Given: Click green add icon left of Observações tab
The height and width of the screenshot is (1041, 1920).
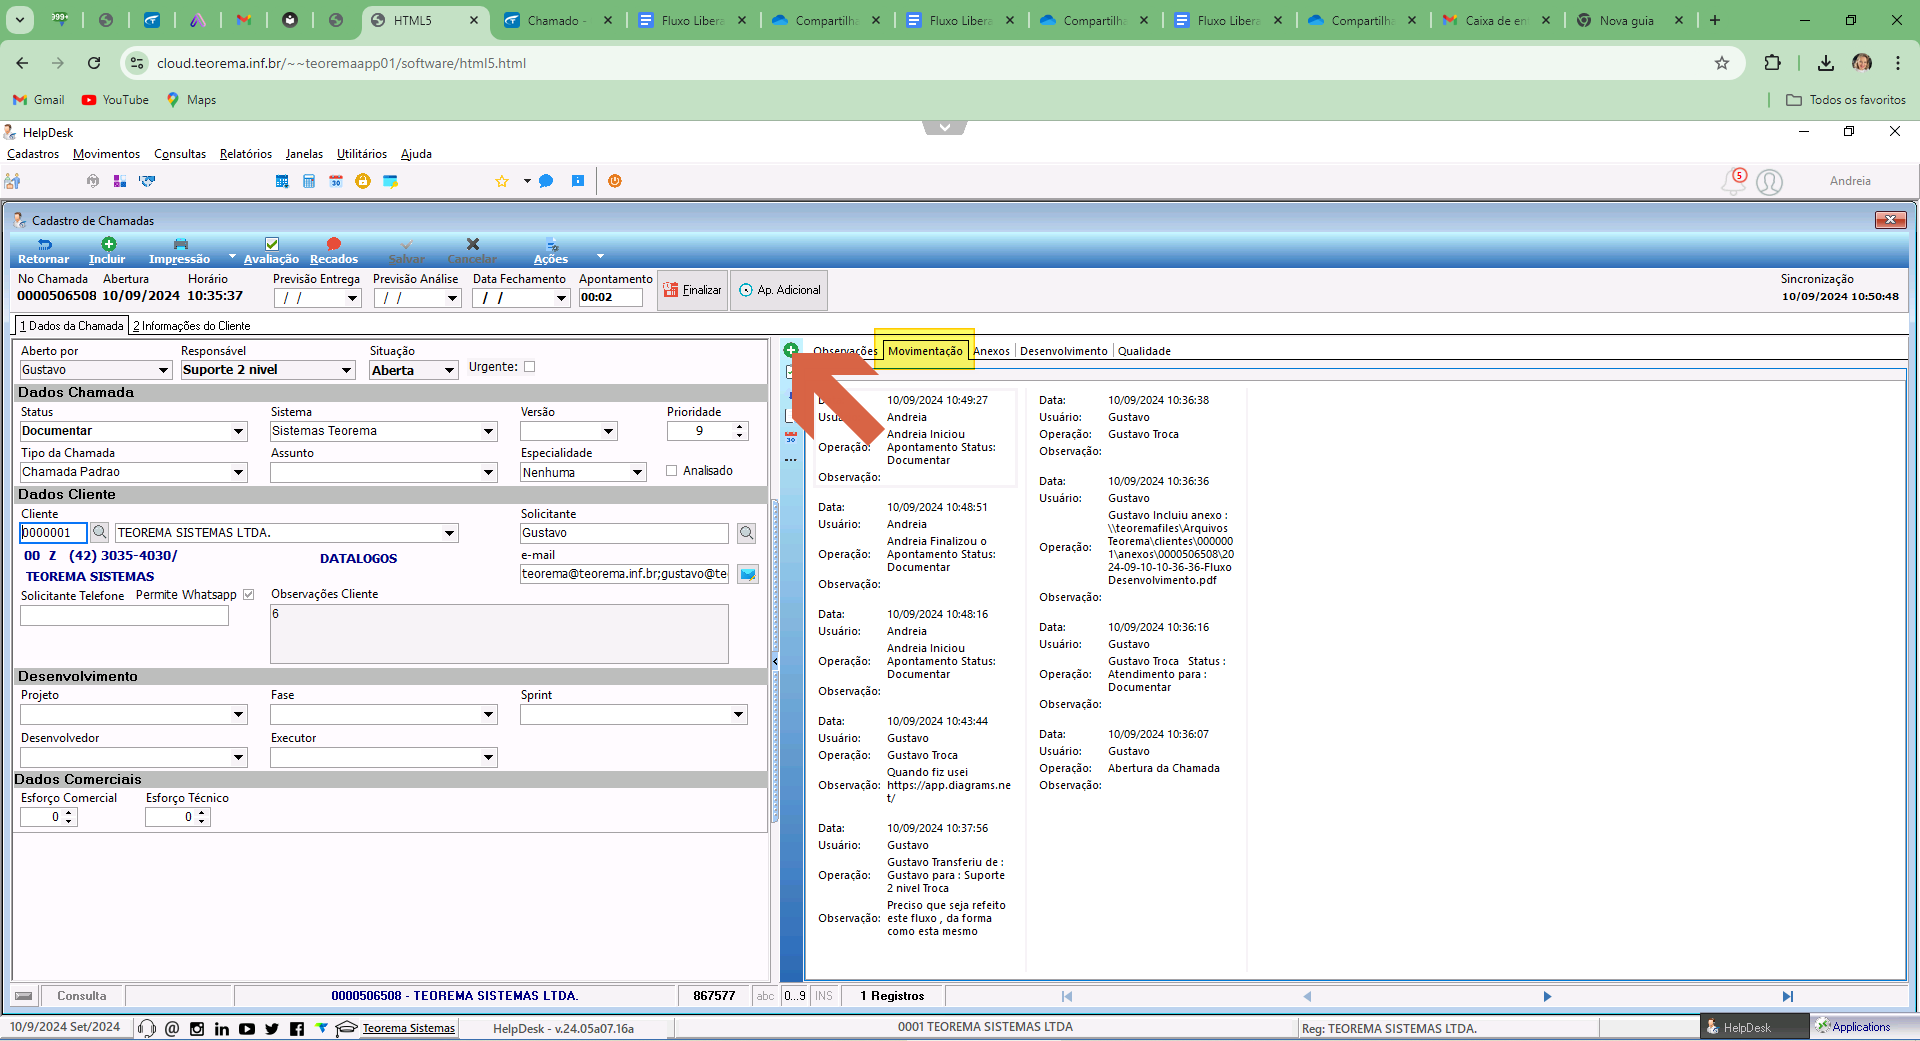Looking at the screenshot, I should 791,350.
